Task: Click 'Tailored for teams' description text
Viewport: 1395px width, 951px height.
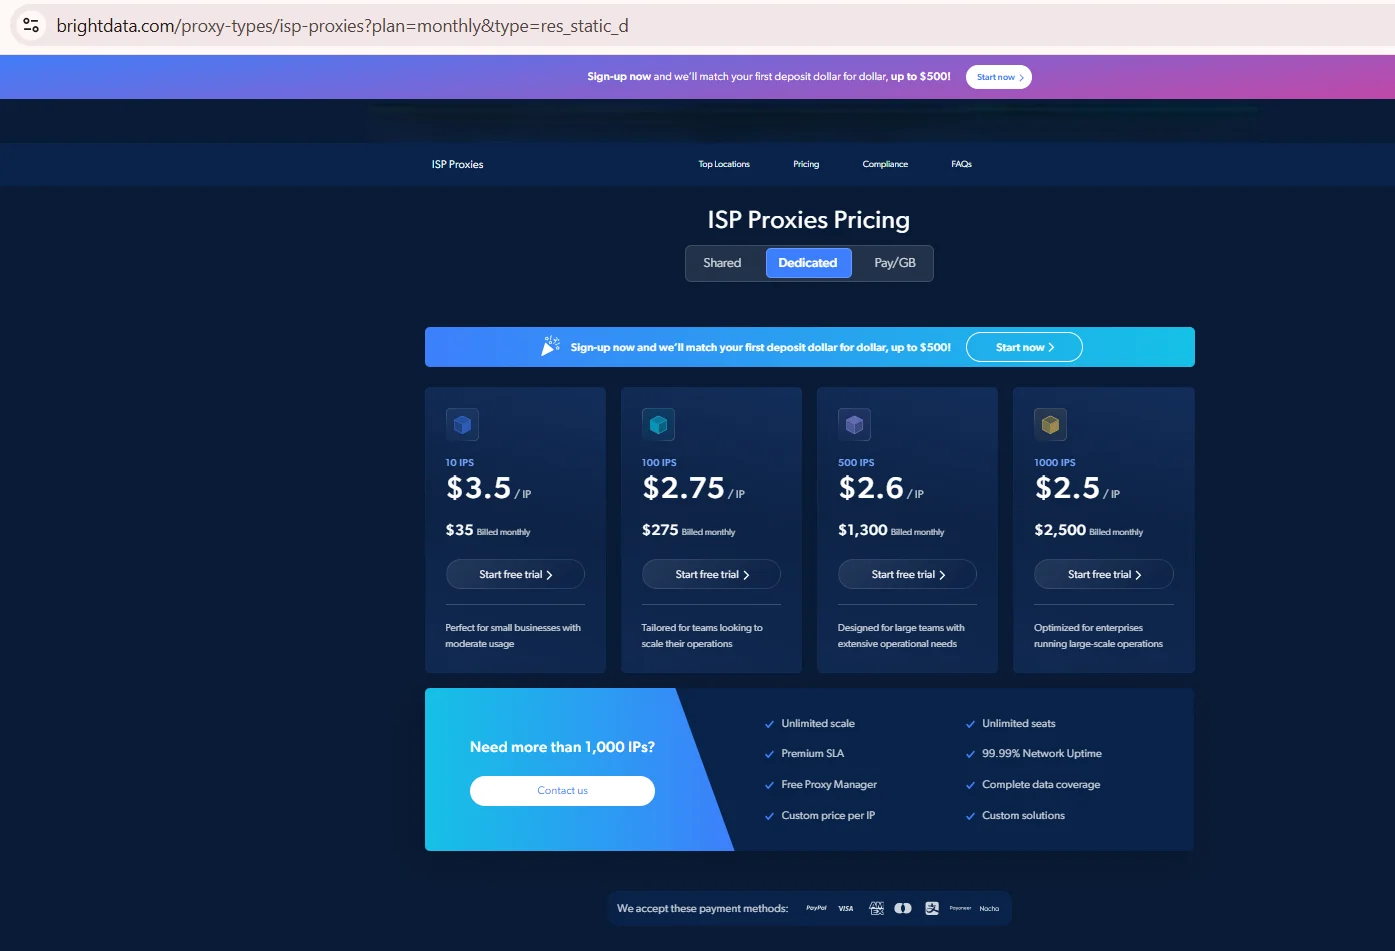Action: pos(702,636)
